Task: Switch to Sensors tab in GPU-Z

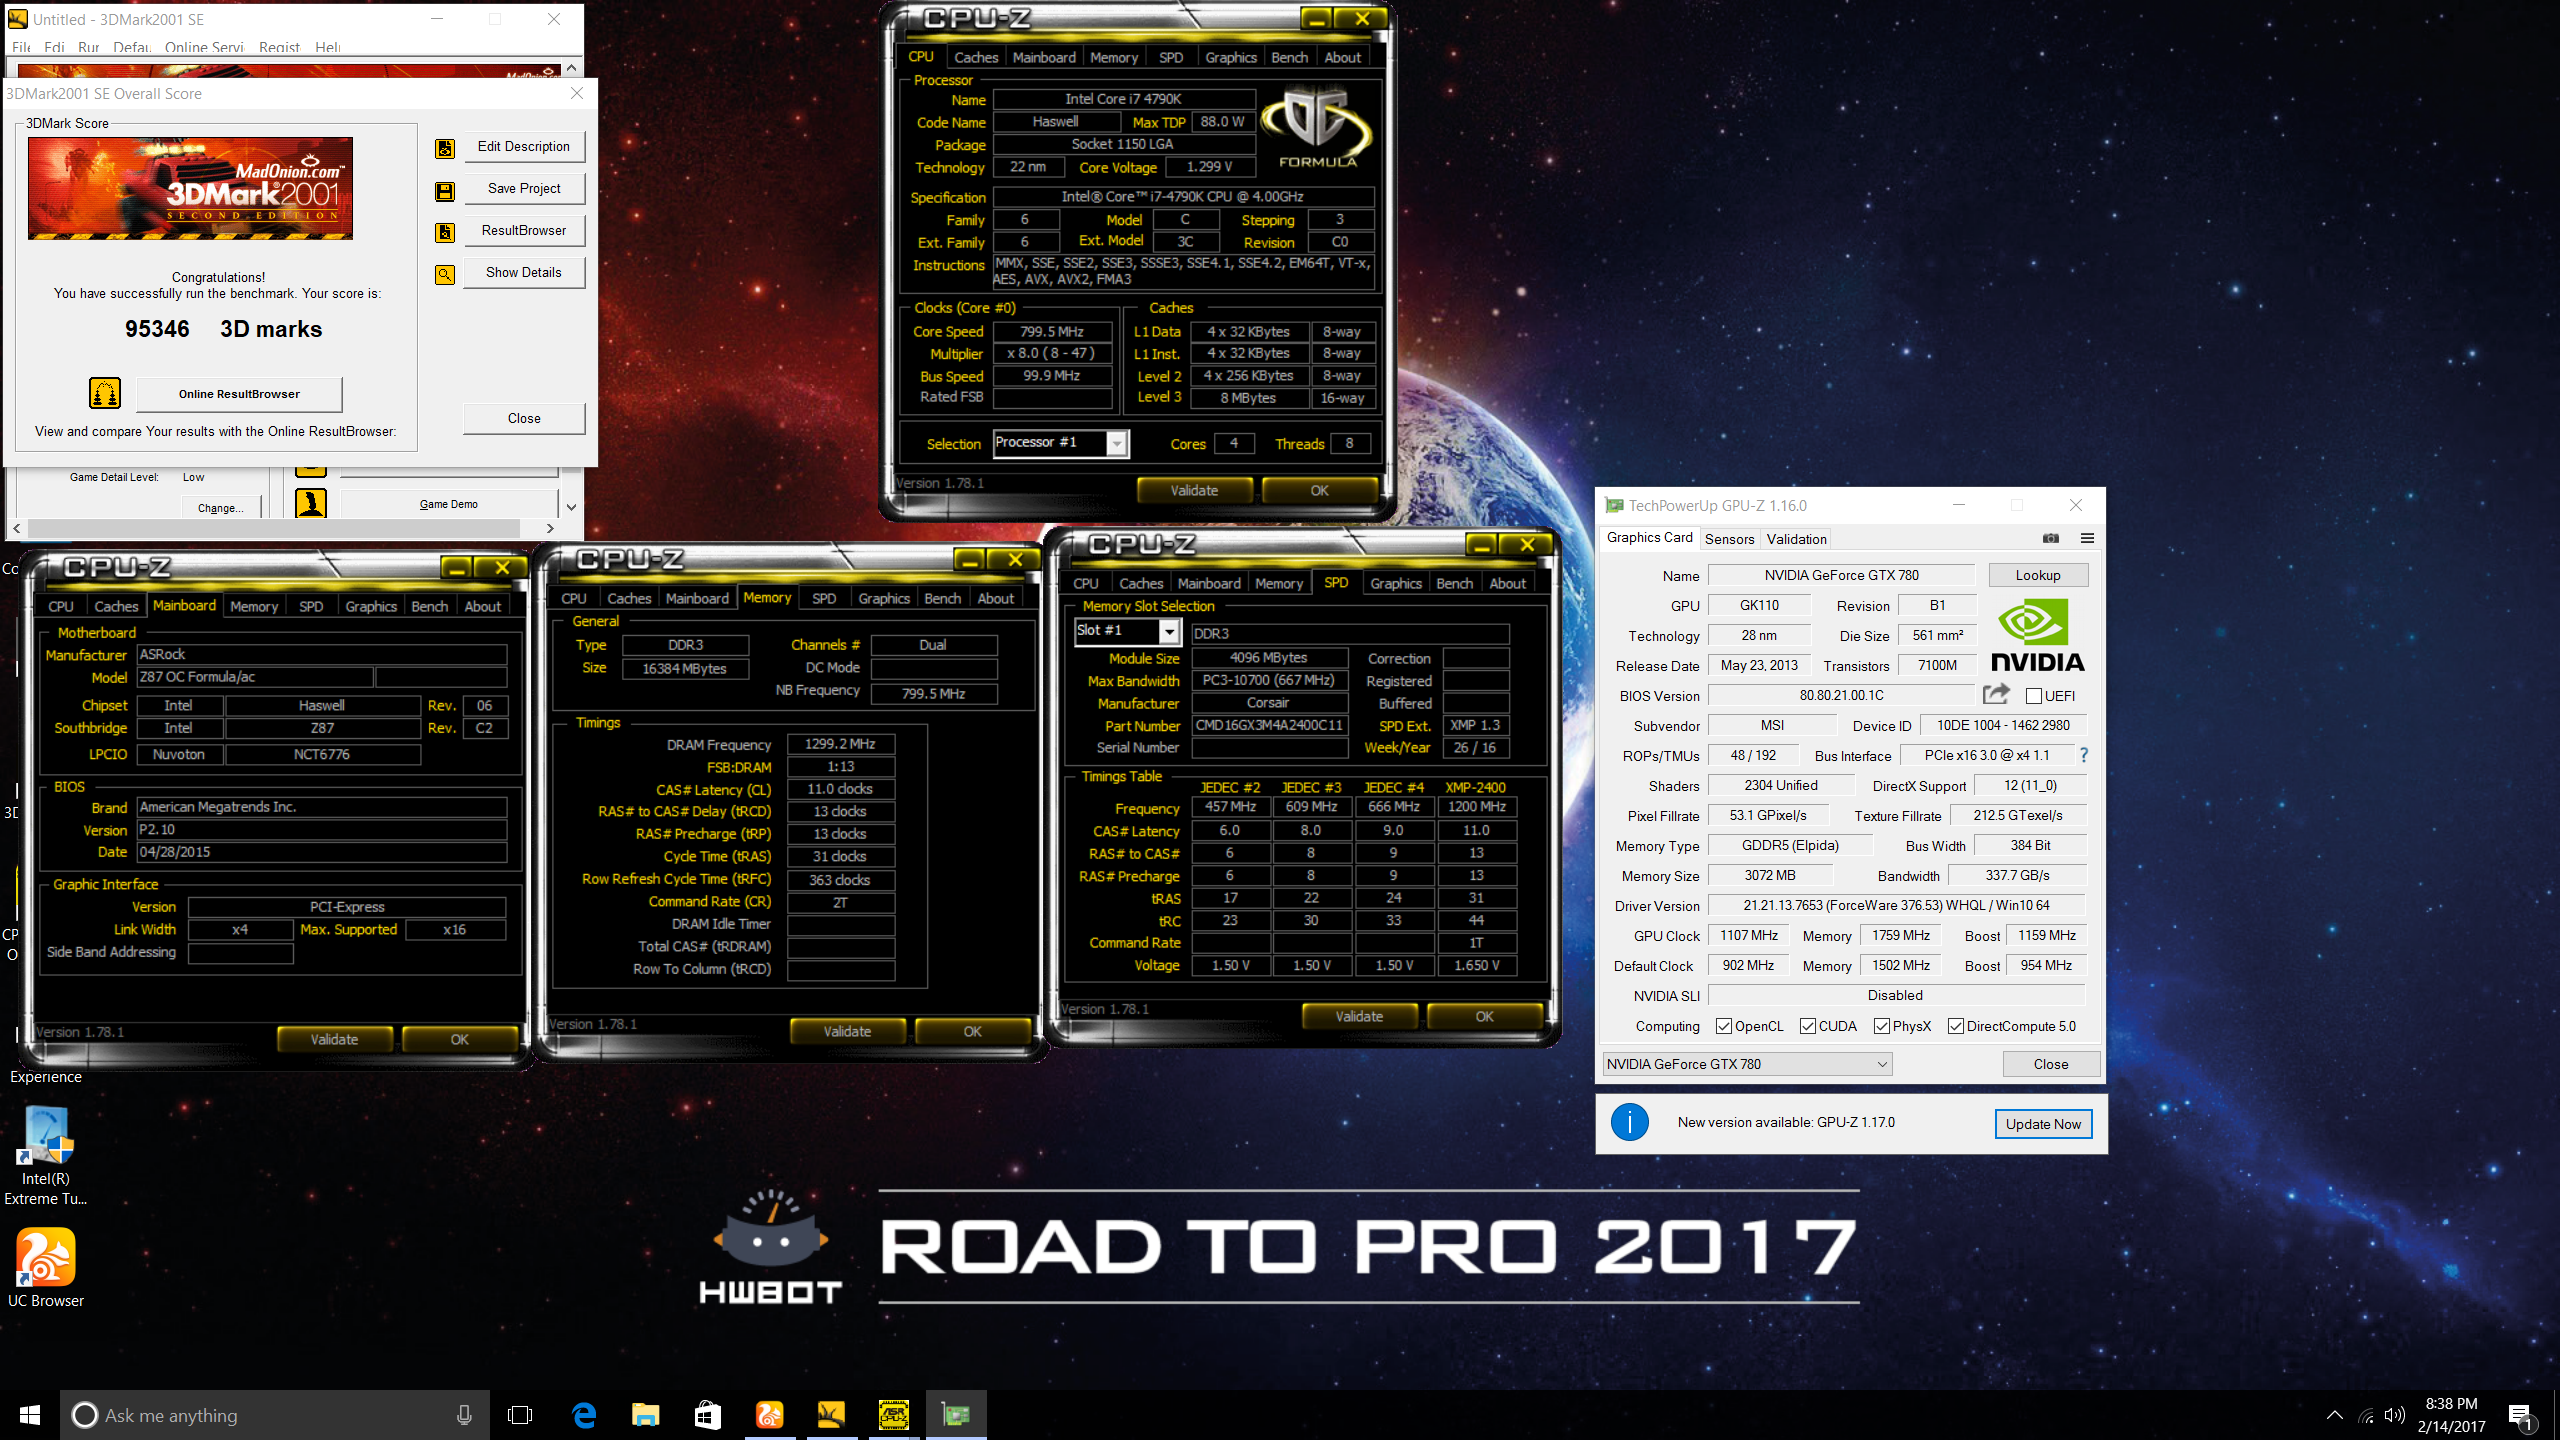Action: (1729, 539)
